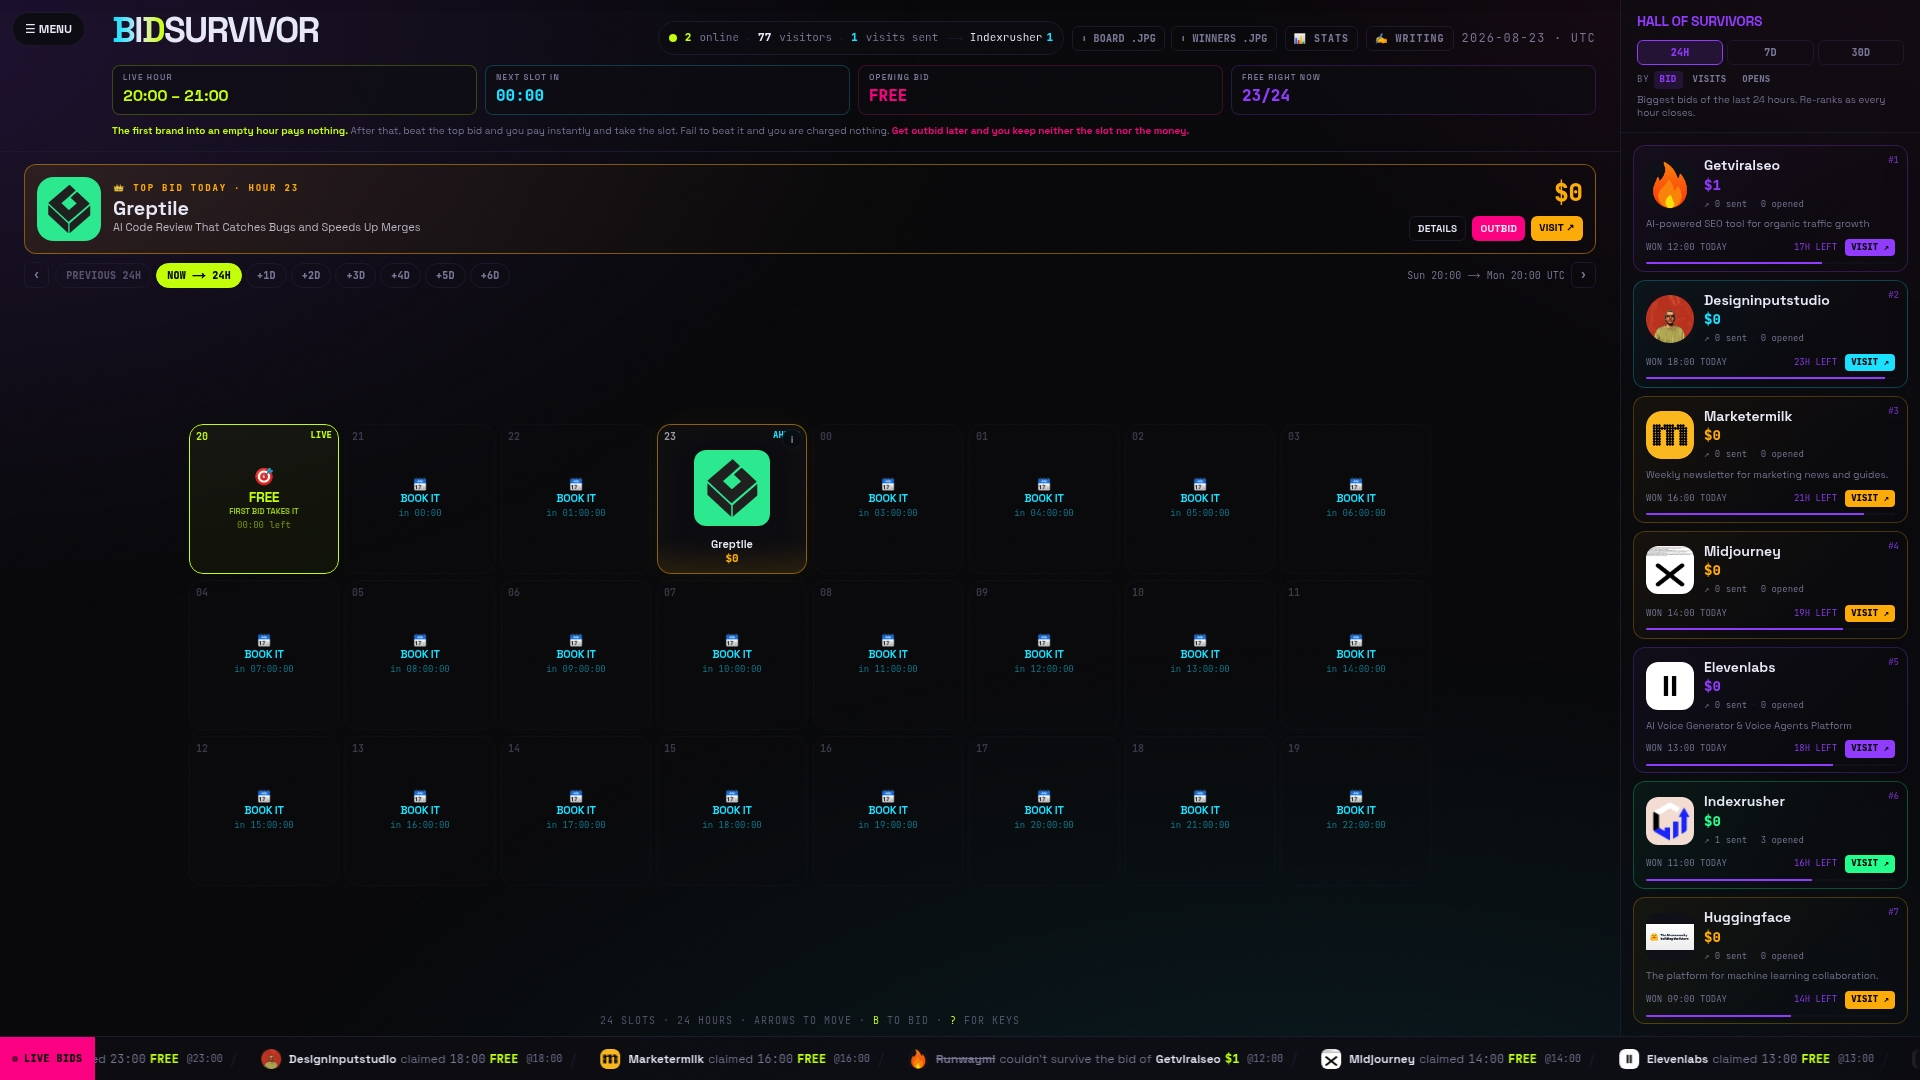Viewport: 1920px width, 1080px height.
Task: Open DETAILS for the Greptile top bid
Action: tap(1437, 229)
